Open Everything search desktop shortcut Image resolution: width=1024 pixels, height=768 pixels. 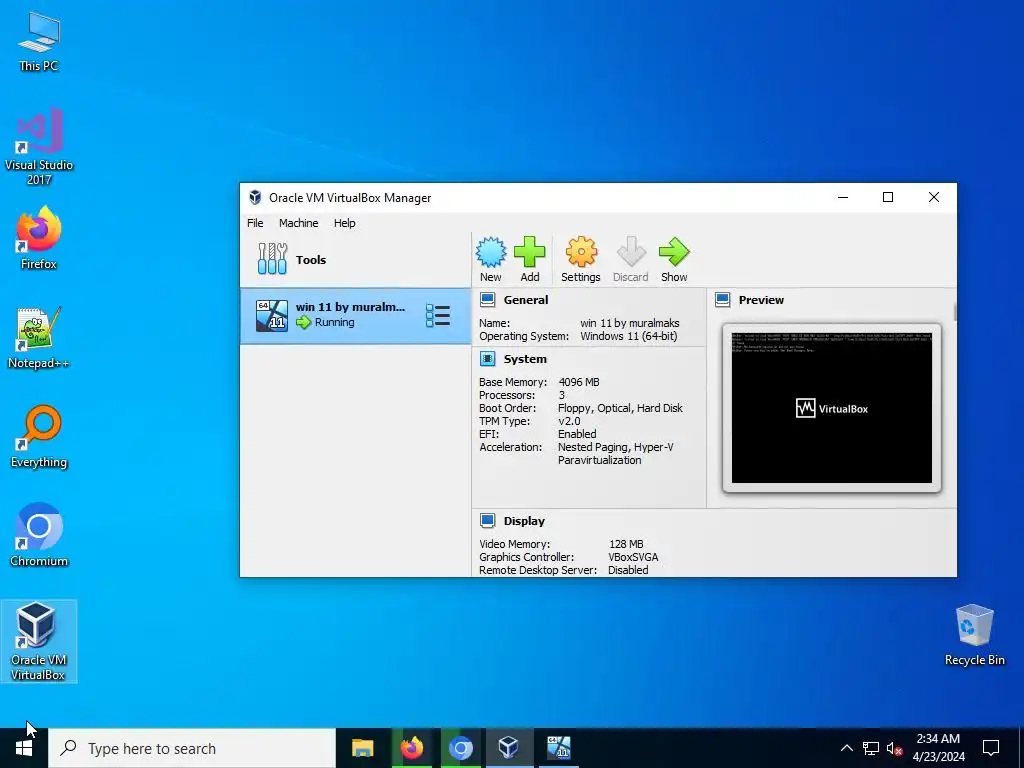[x=39, y=436]
